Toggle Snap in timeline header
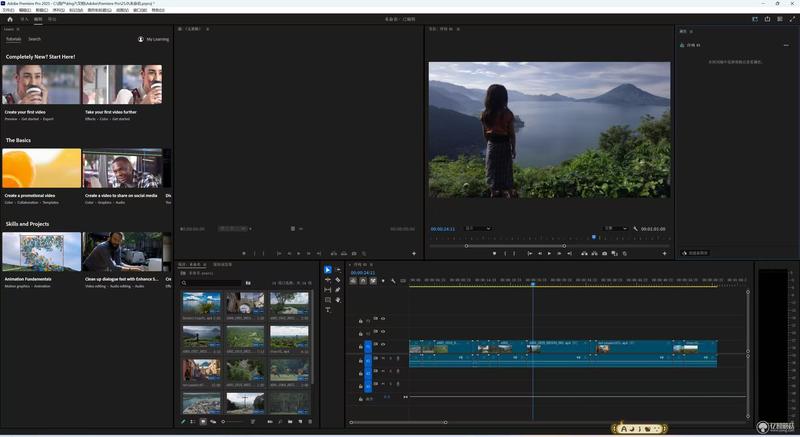Screen dimensions: 800x437 coord(363,281)
